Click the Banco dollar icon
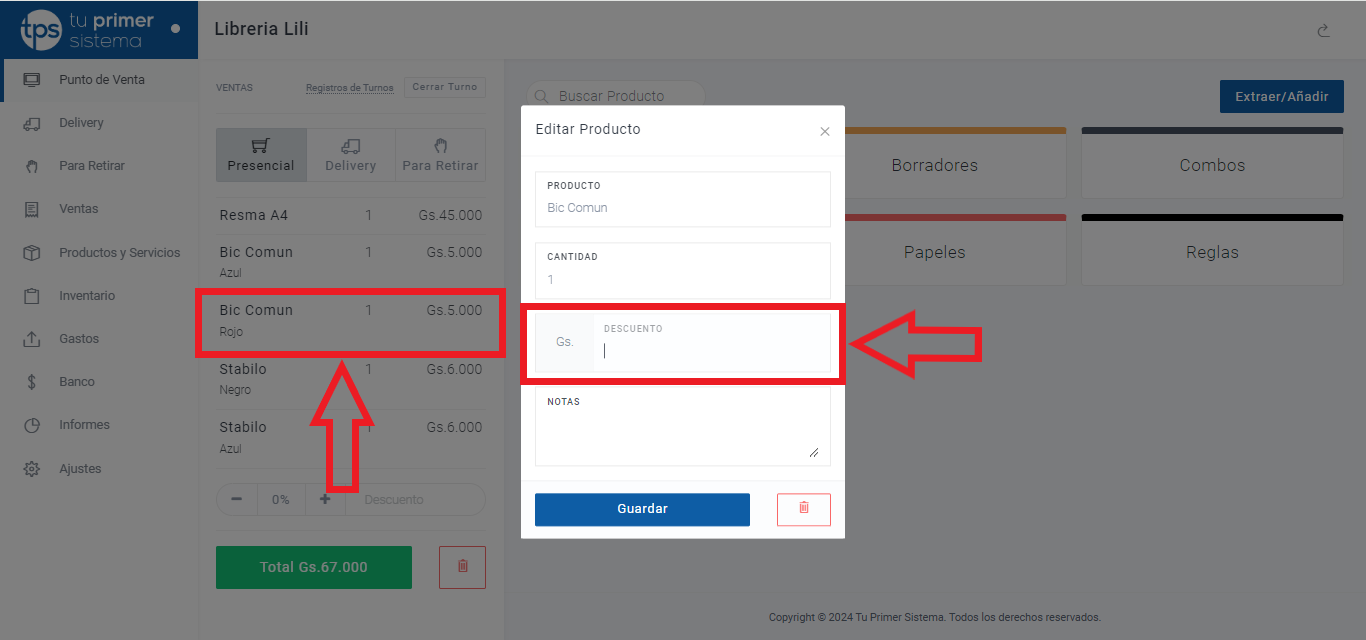 (32, 382)
